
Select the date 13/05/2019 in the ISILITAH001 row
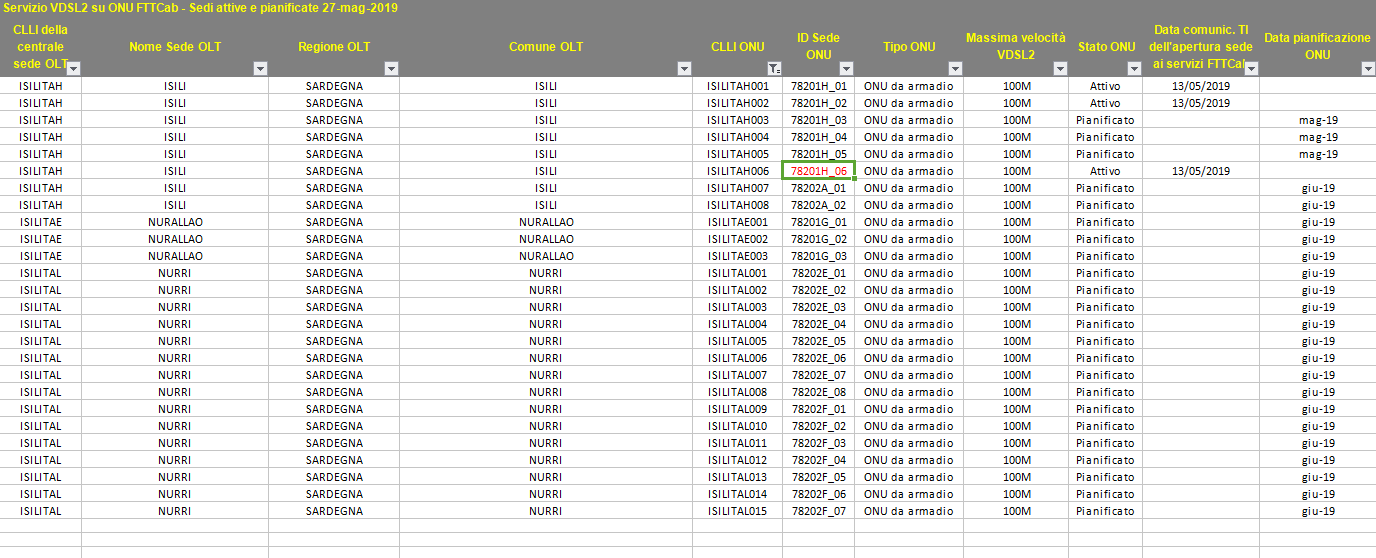pos(1200,86)
